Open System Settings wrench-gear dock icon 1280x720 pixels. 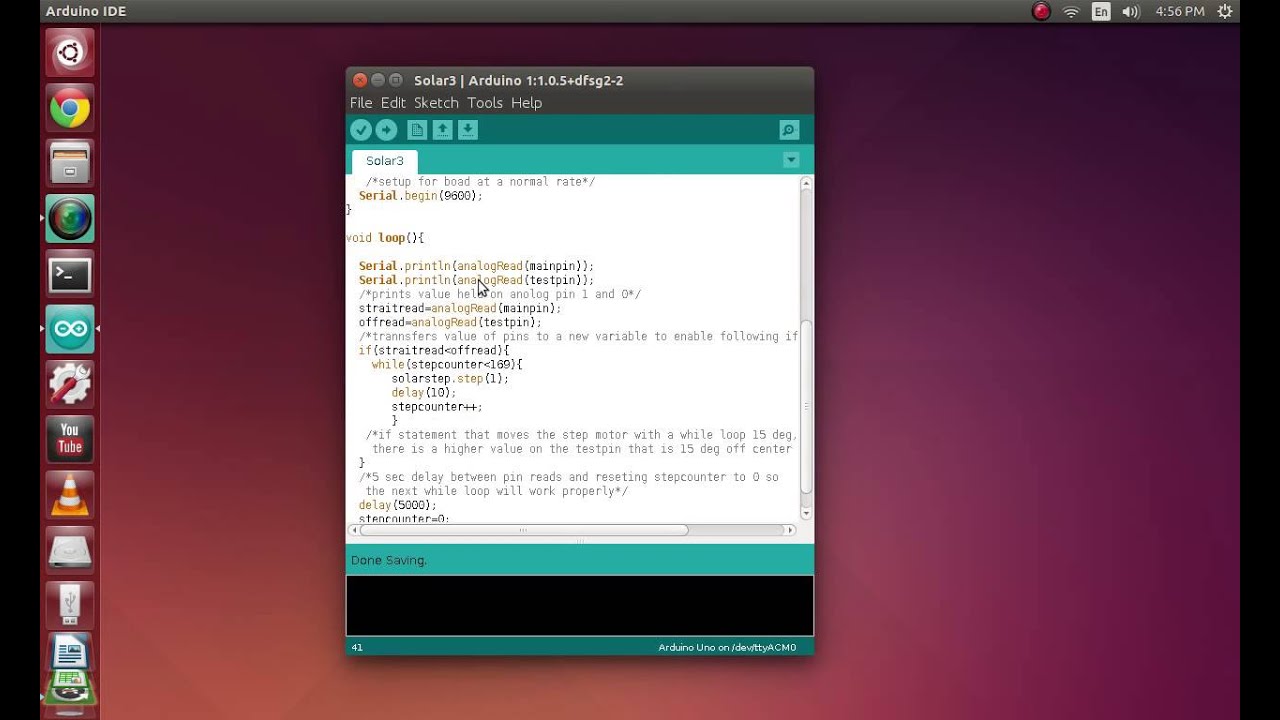pos(70,384)
